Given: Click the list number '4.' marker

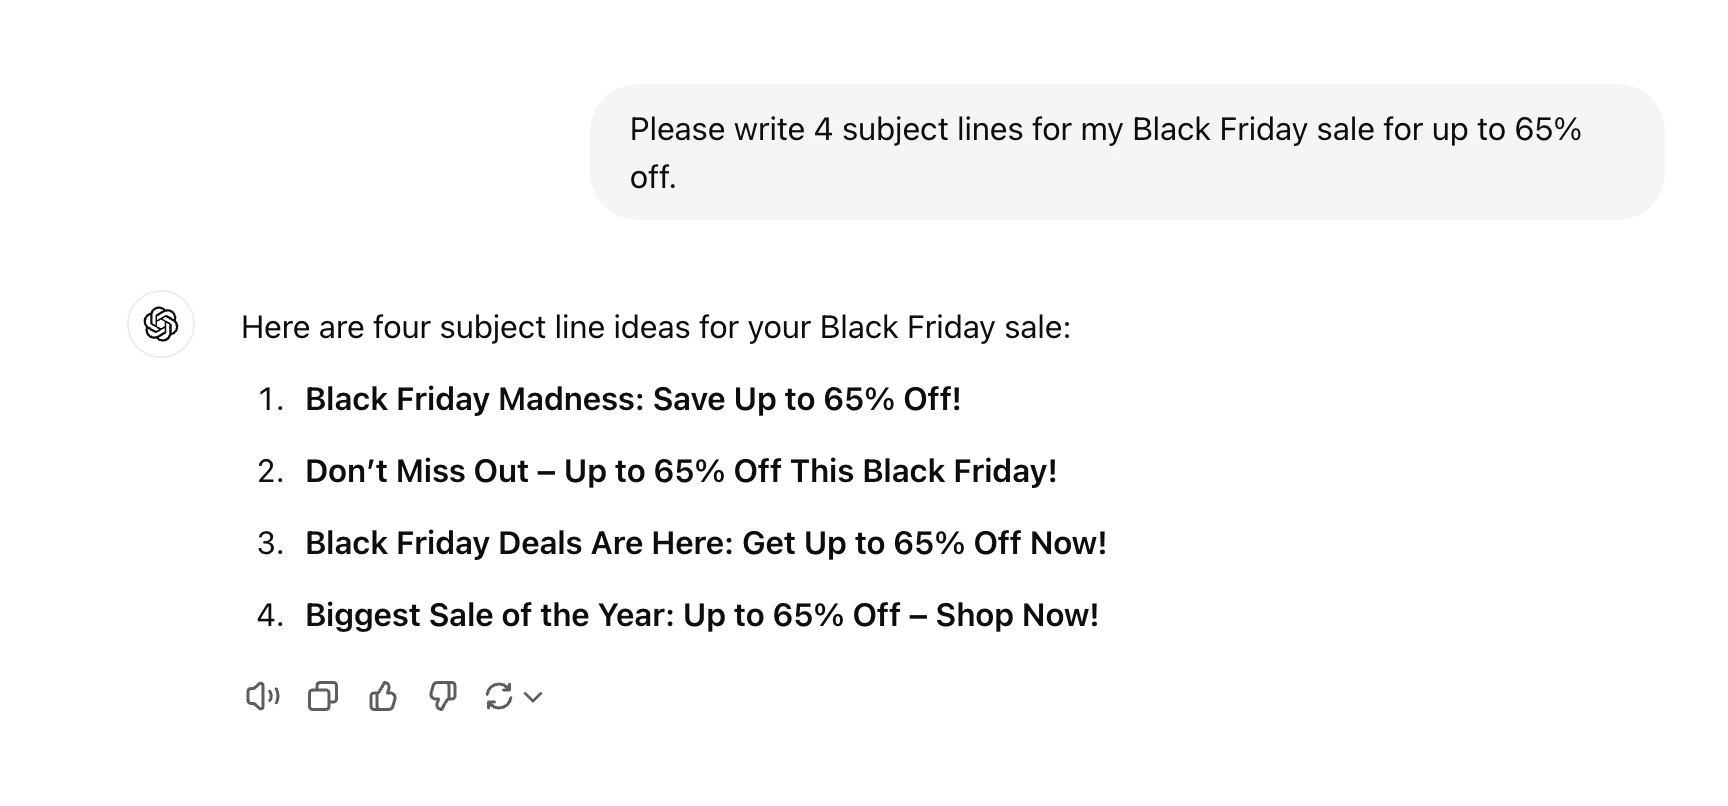Looking at the screenshot, I should 271,615.
